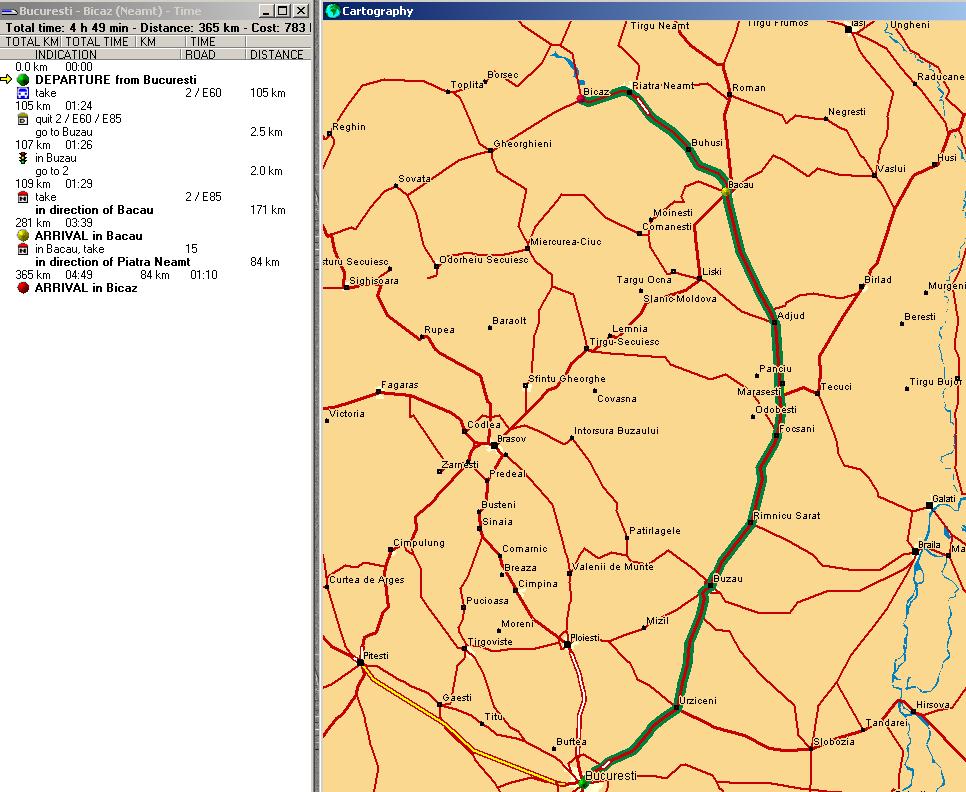Click the TOTAL TIME column header
The height and width of the screenshot is (792, 966).
[x=97, y=42]
